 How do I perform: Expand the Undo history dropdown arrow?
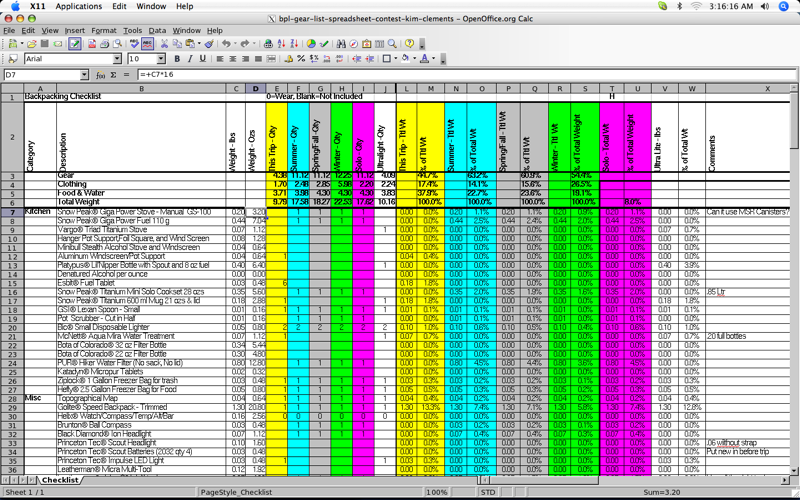pos(235,44)
